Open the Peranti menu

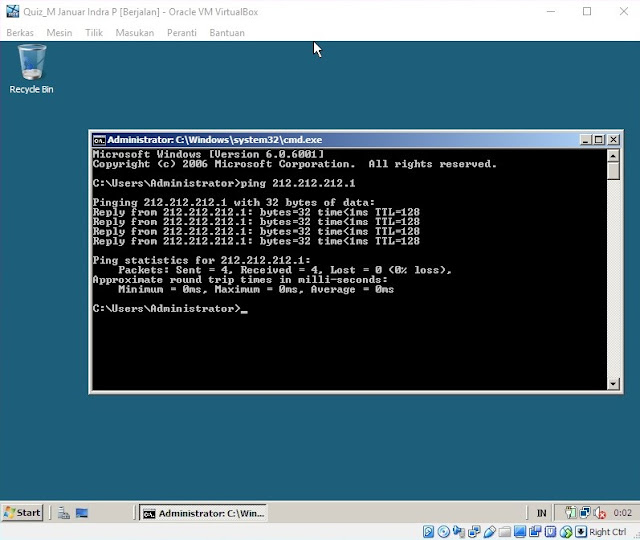tap(182, 33)
